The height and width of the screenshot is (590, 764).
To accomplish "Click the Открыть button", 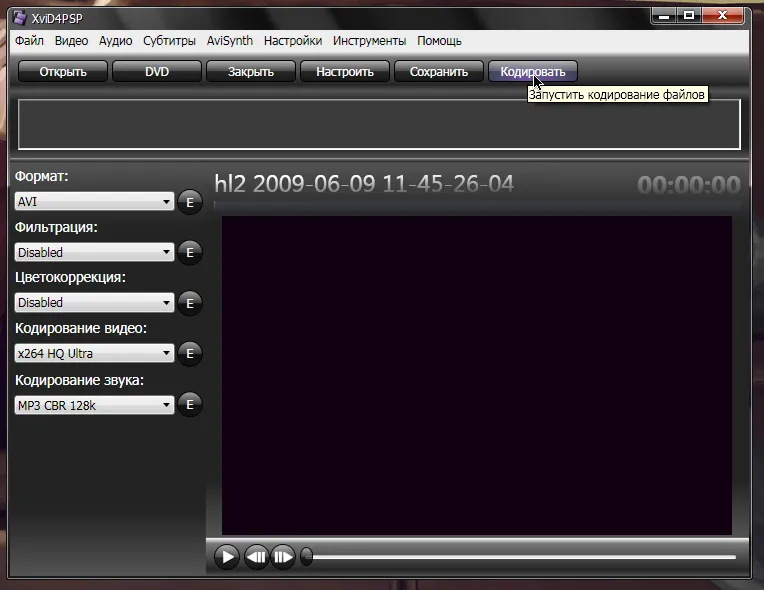I will (x=63, y=71).
